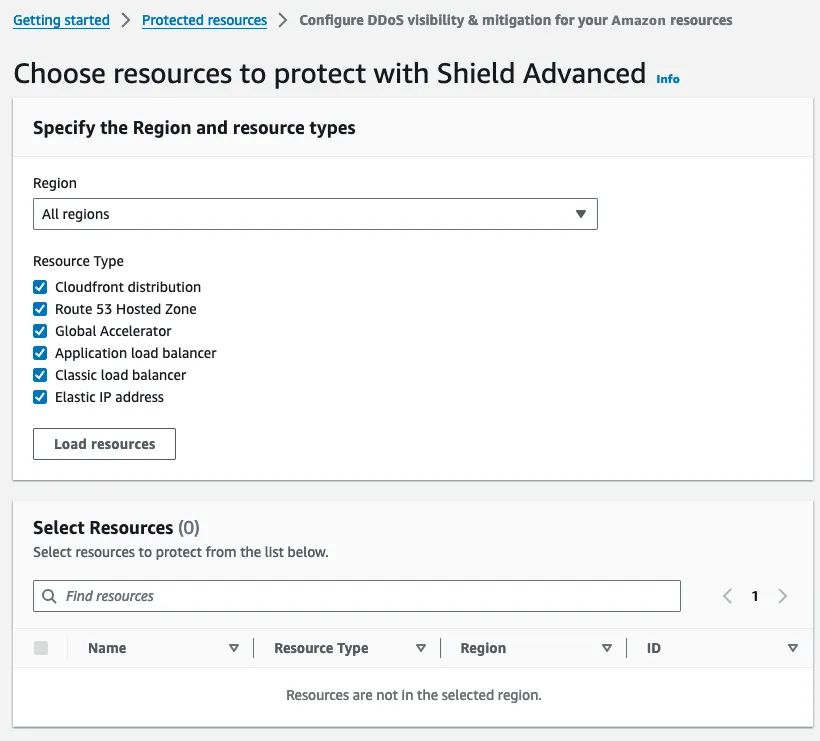Screen dimensions: 820x741
Task: Deselect Classic load balancer checkbox
Action: (40, 375)
